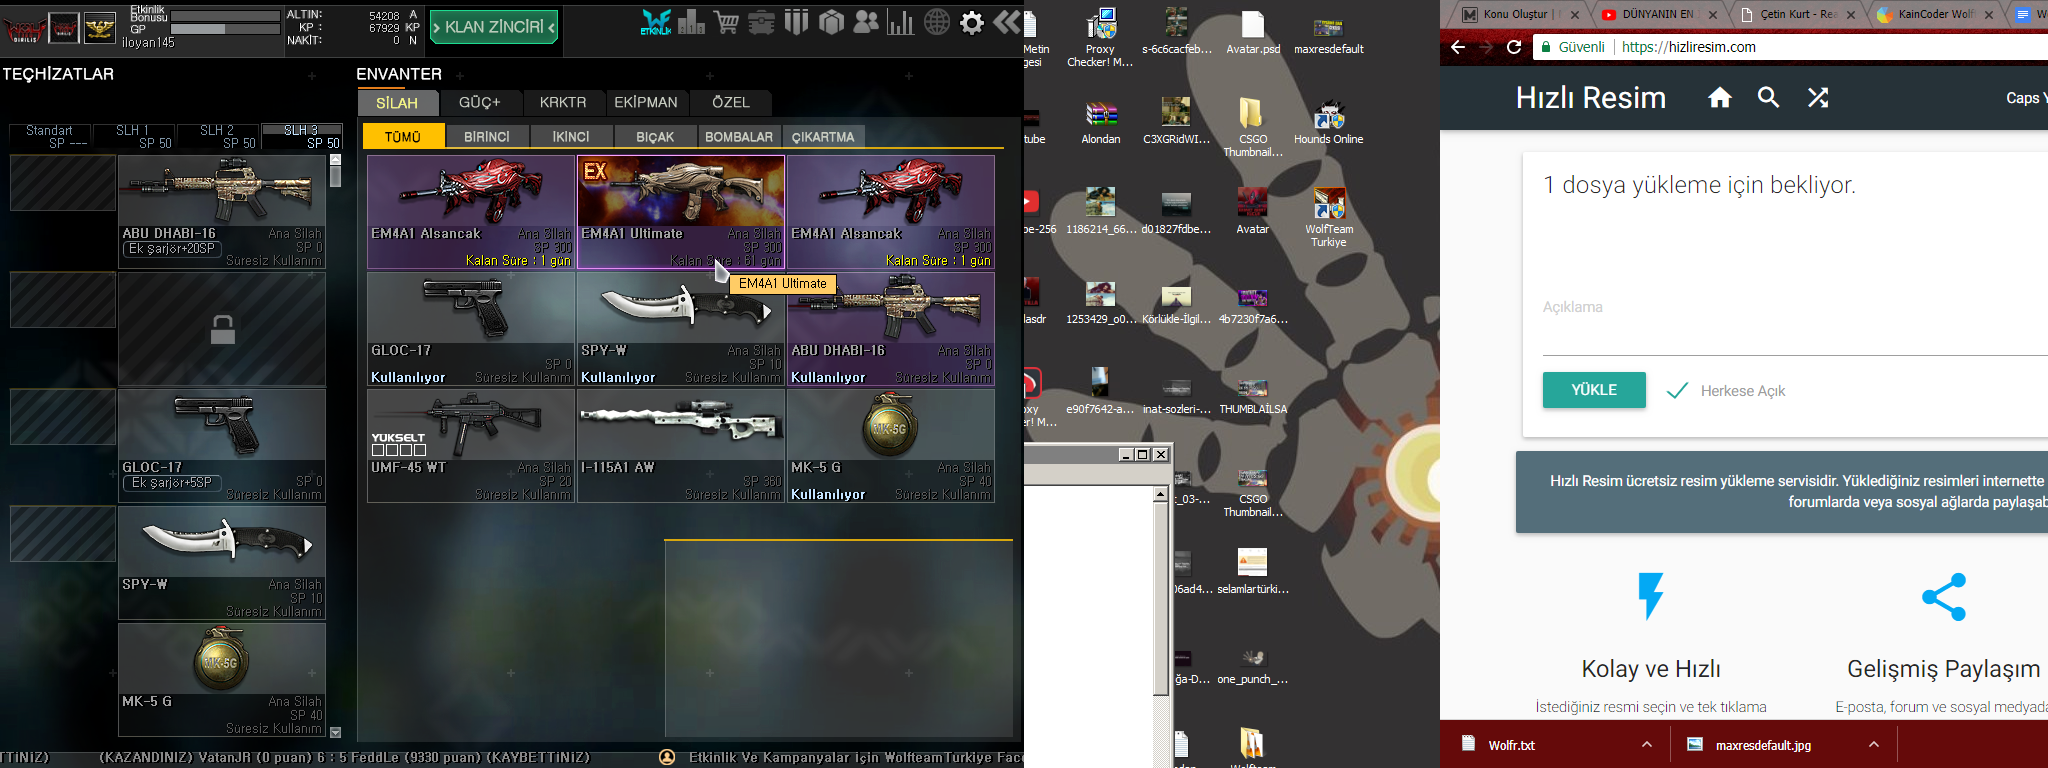Open the search icon on Hızlı Resim
The height and width of the screenshot is (768, 2048).
(x=1769, y=97)
